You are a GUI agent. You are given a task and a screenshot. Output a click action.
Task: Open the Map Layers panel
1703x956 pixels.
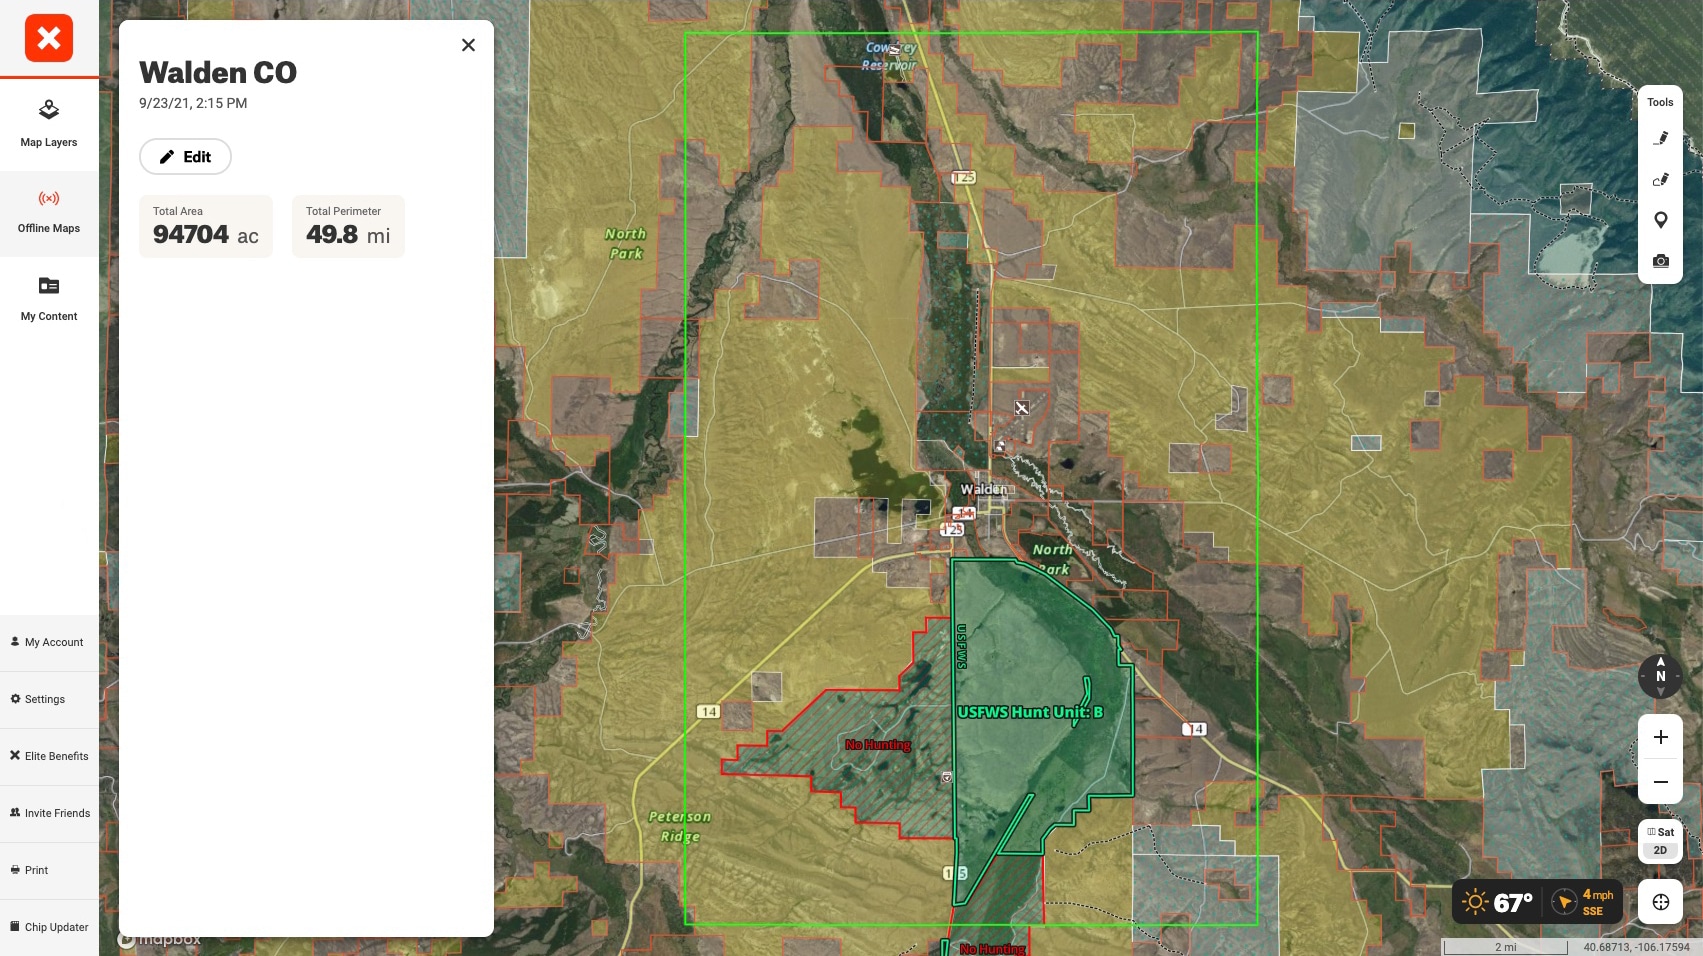click(49, 123)
